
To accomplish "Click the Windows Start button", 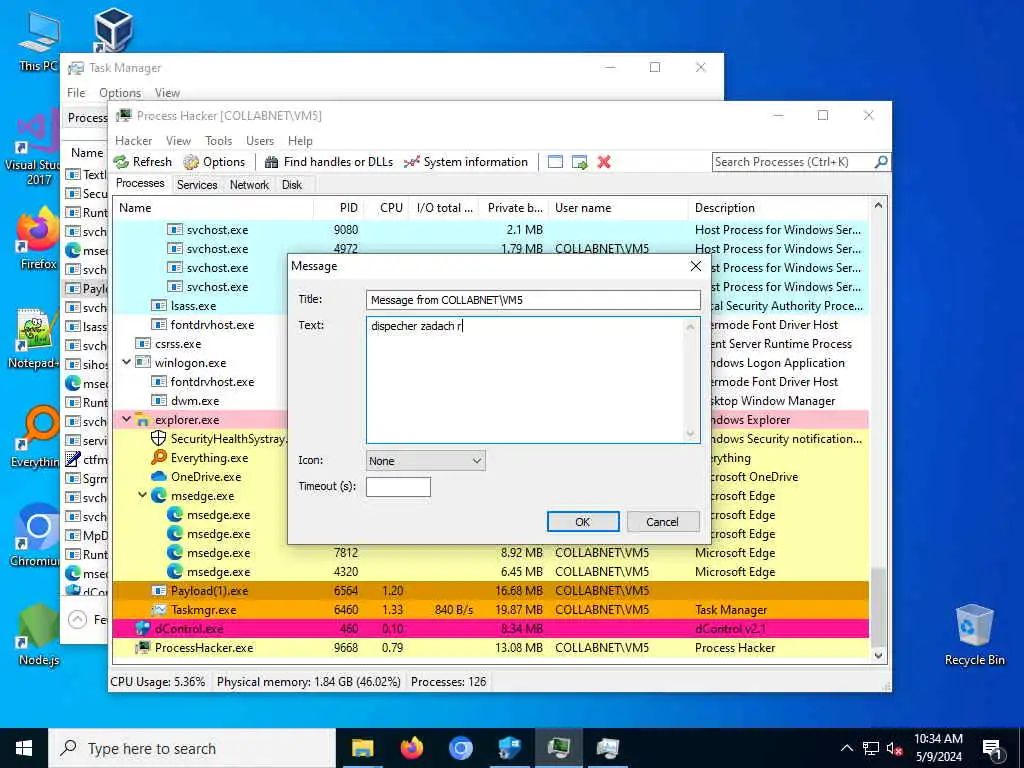I will click(24, 748).
